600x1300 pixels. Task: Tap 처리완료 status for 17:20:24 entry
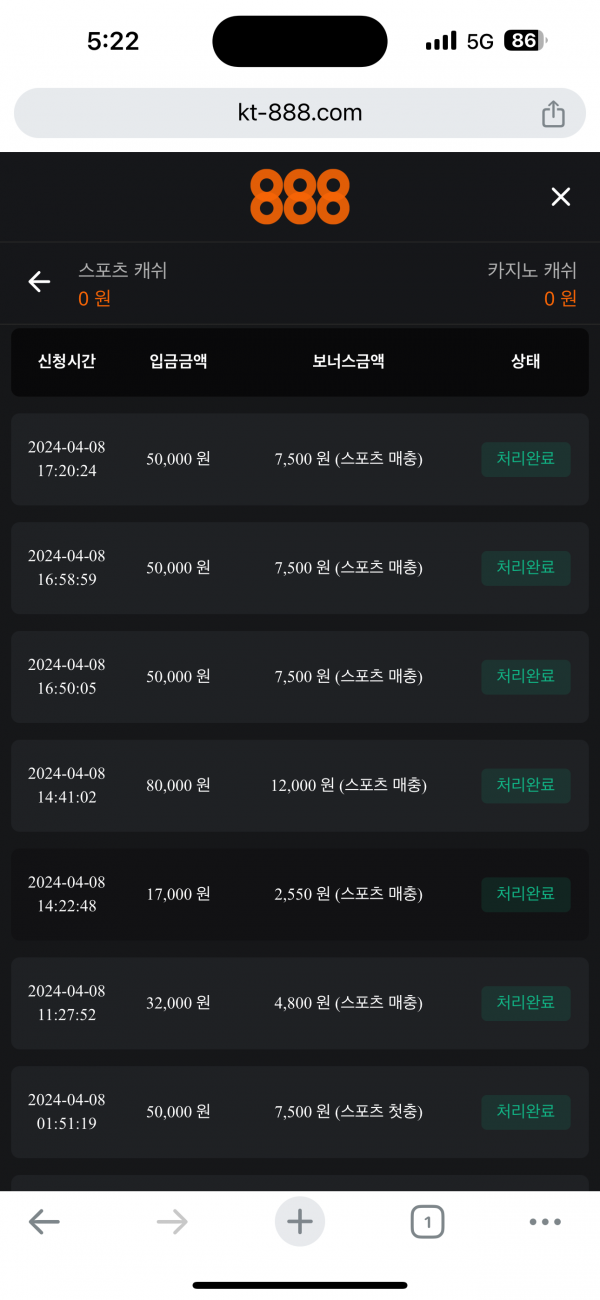pyautogui.click(x=526, y=459)
